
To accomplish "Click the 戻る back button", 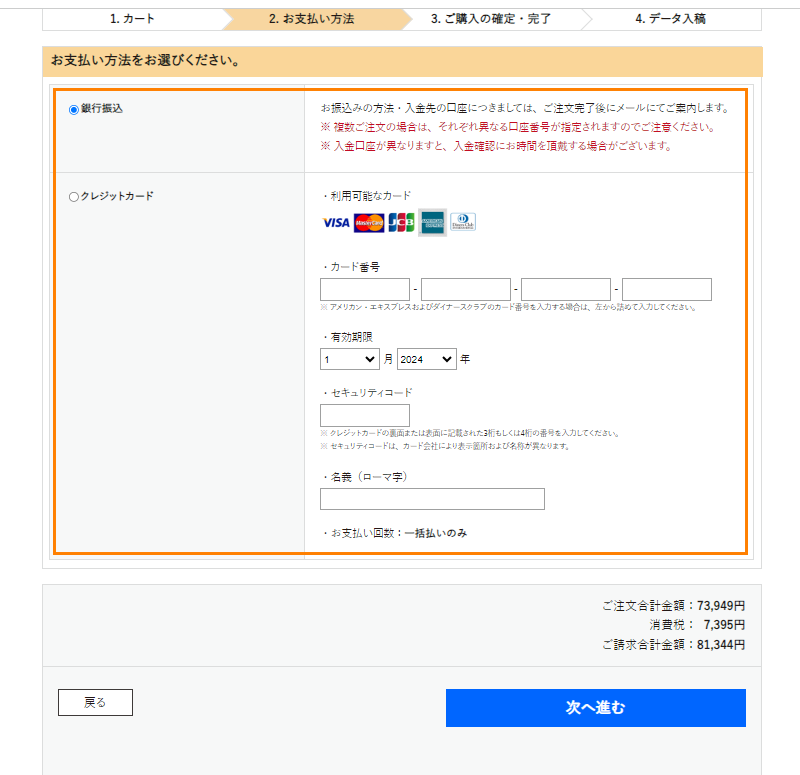I will [95, 703].
